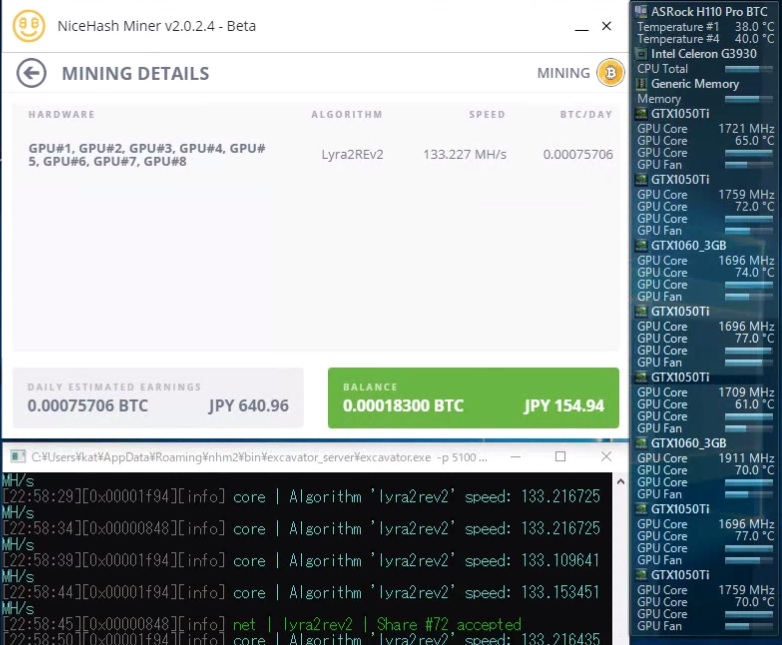Close the NiceHash Miner window

[x=606, y=26]
